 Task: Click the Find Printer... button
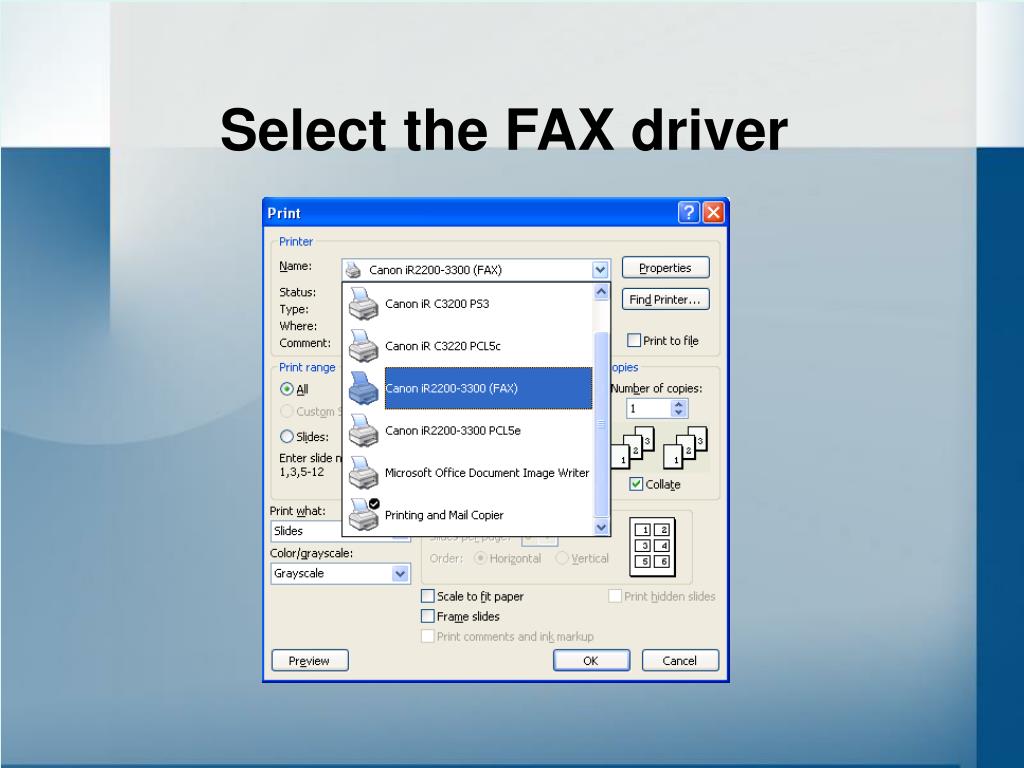[x=665, y=300]
